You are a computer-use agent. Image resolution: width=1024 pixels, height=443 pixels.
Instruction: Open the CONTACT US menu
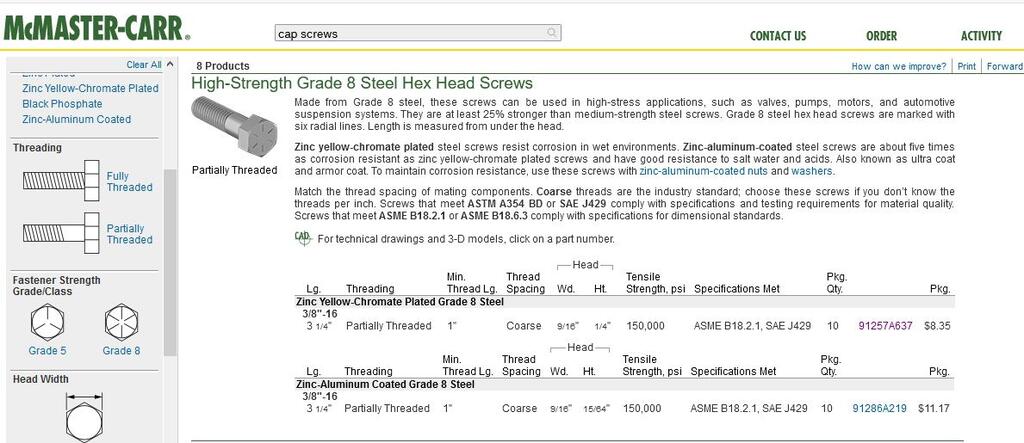click(x=778, y=36)
